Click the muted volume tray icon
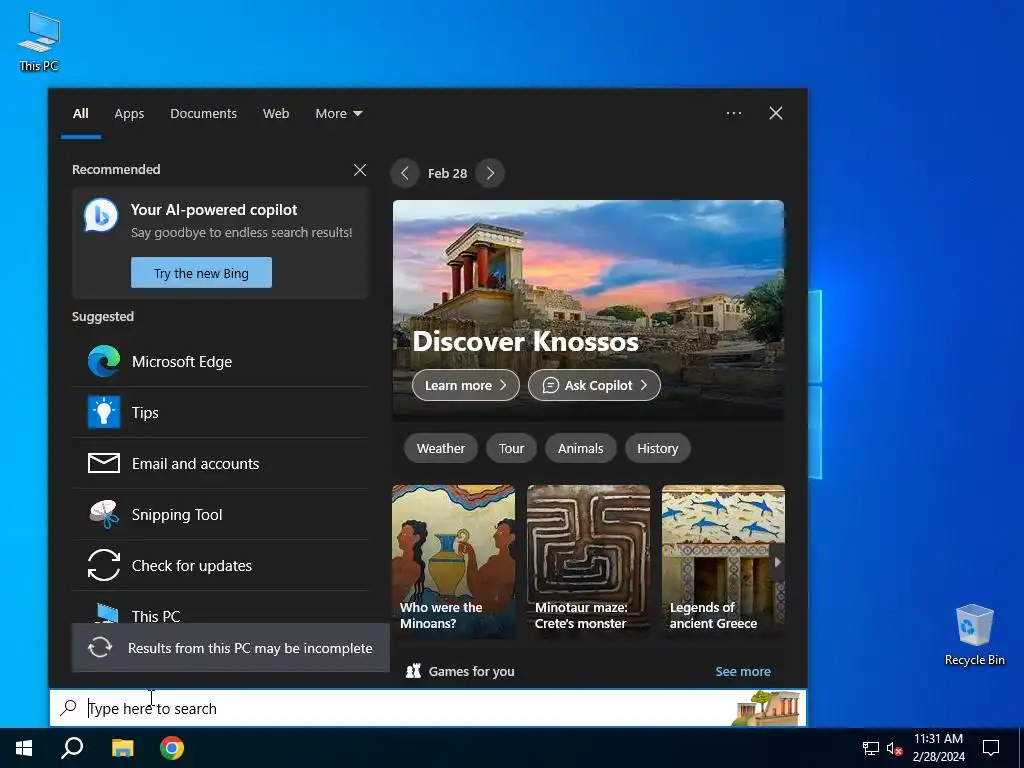 click(x=894, y=748)
